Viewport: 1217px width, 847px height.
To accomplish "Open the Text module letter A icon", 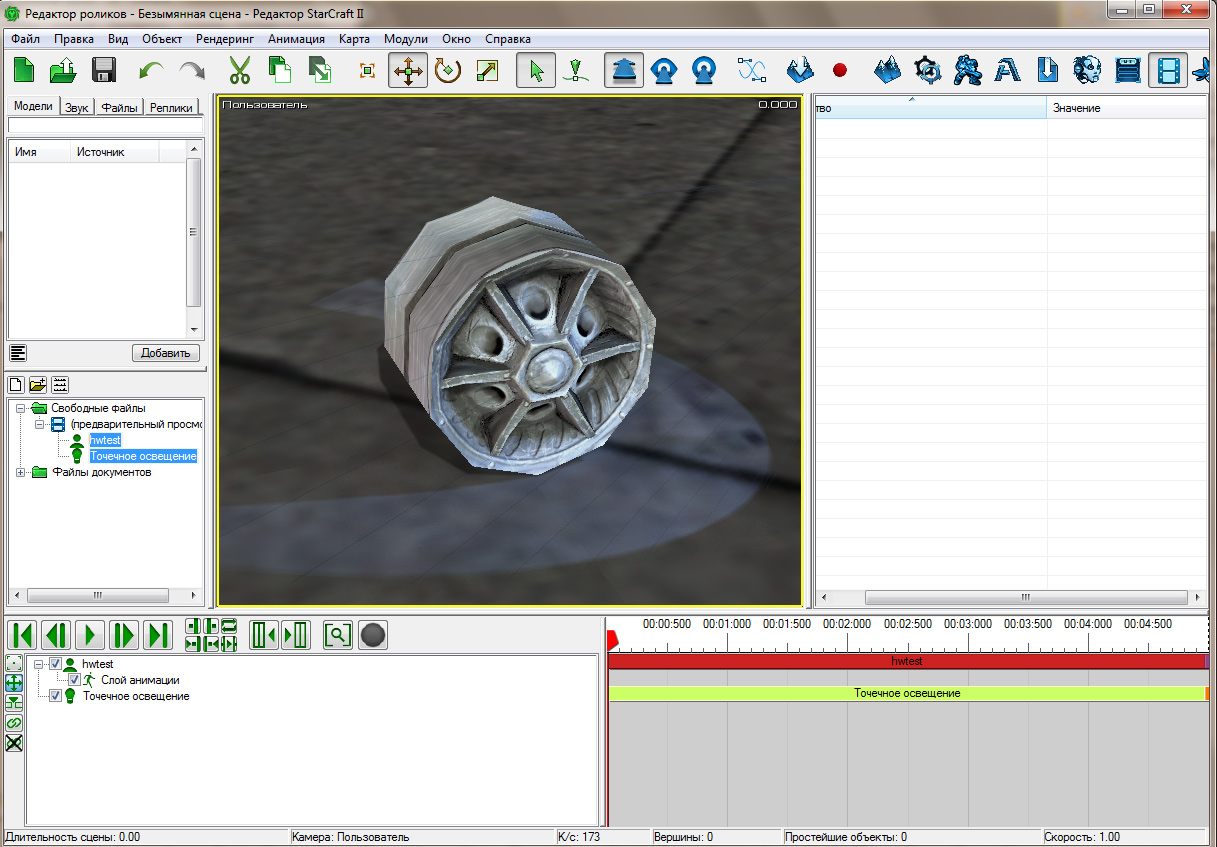I will [x=1007, y=71].
